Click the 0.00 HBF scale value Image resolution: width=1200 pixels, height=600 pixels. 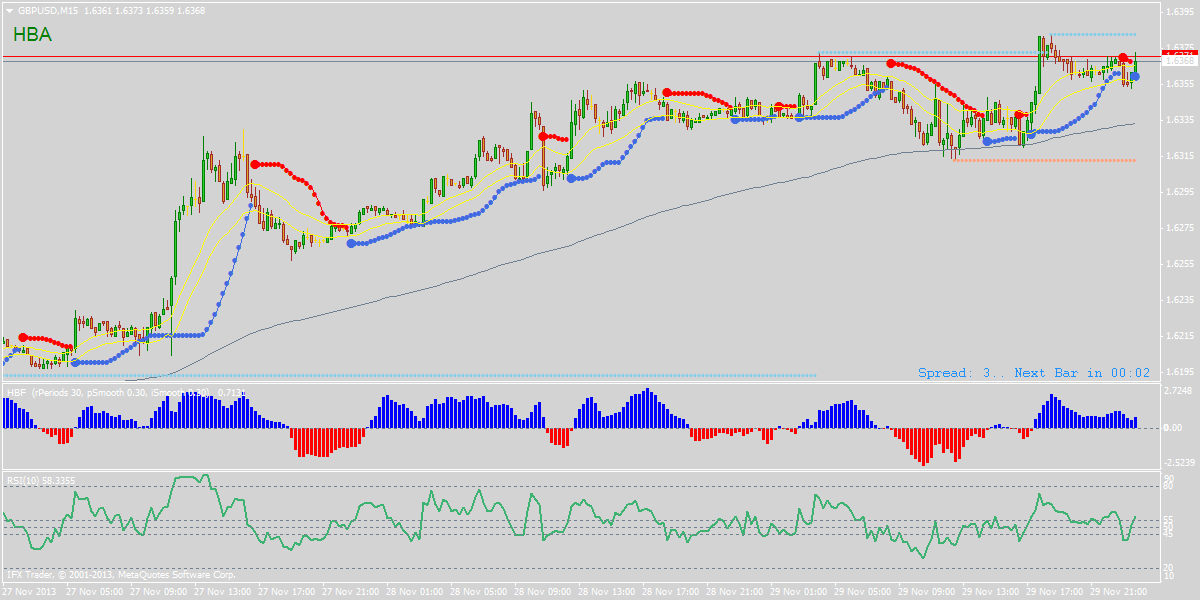tap(1175, 428)
